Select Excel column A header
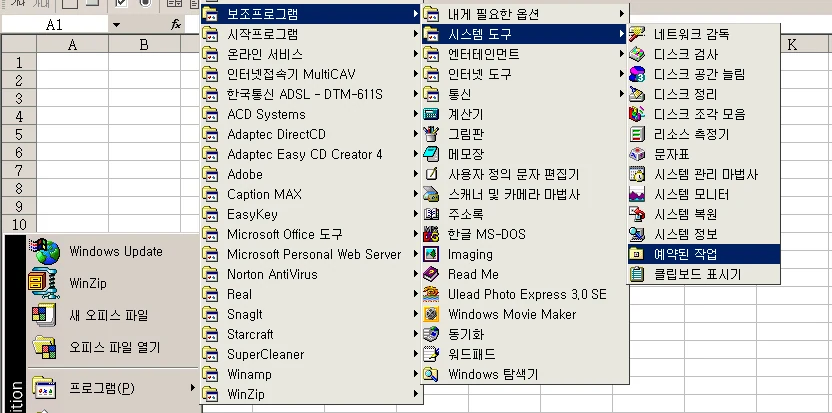Image resolution: width=832 pixels, height=413 pixels. coord(72,45)
